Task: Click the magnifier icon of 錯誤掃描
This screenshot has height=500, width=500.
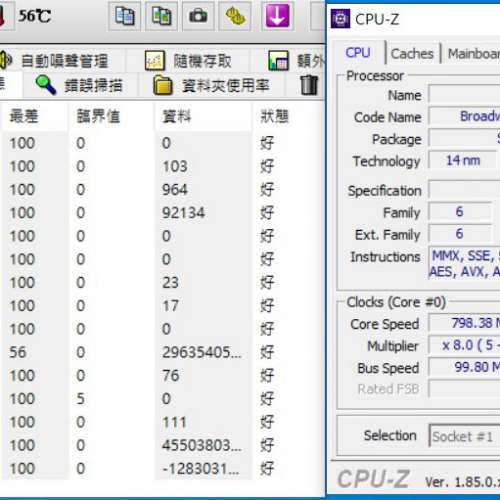Action: click(46, 85)
